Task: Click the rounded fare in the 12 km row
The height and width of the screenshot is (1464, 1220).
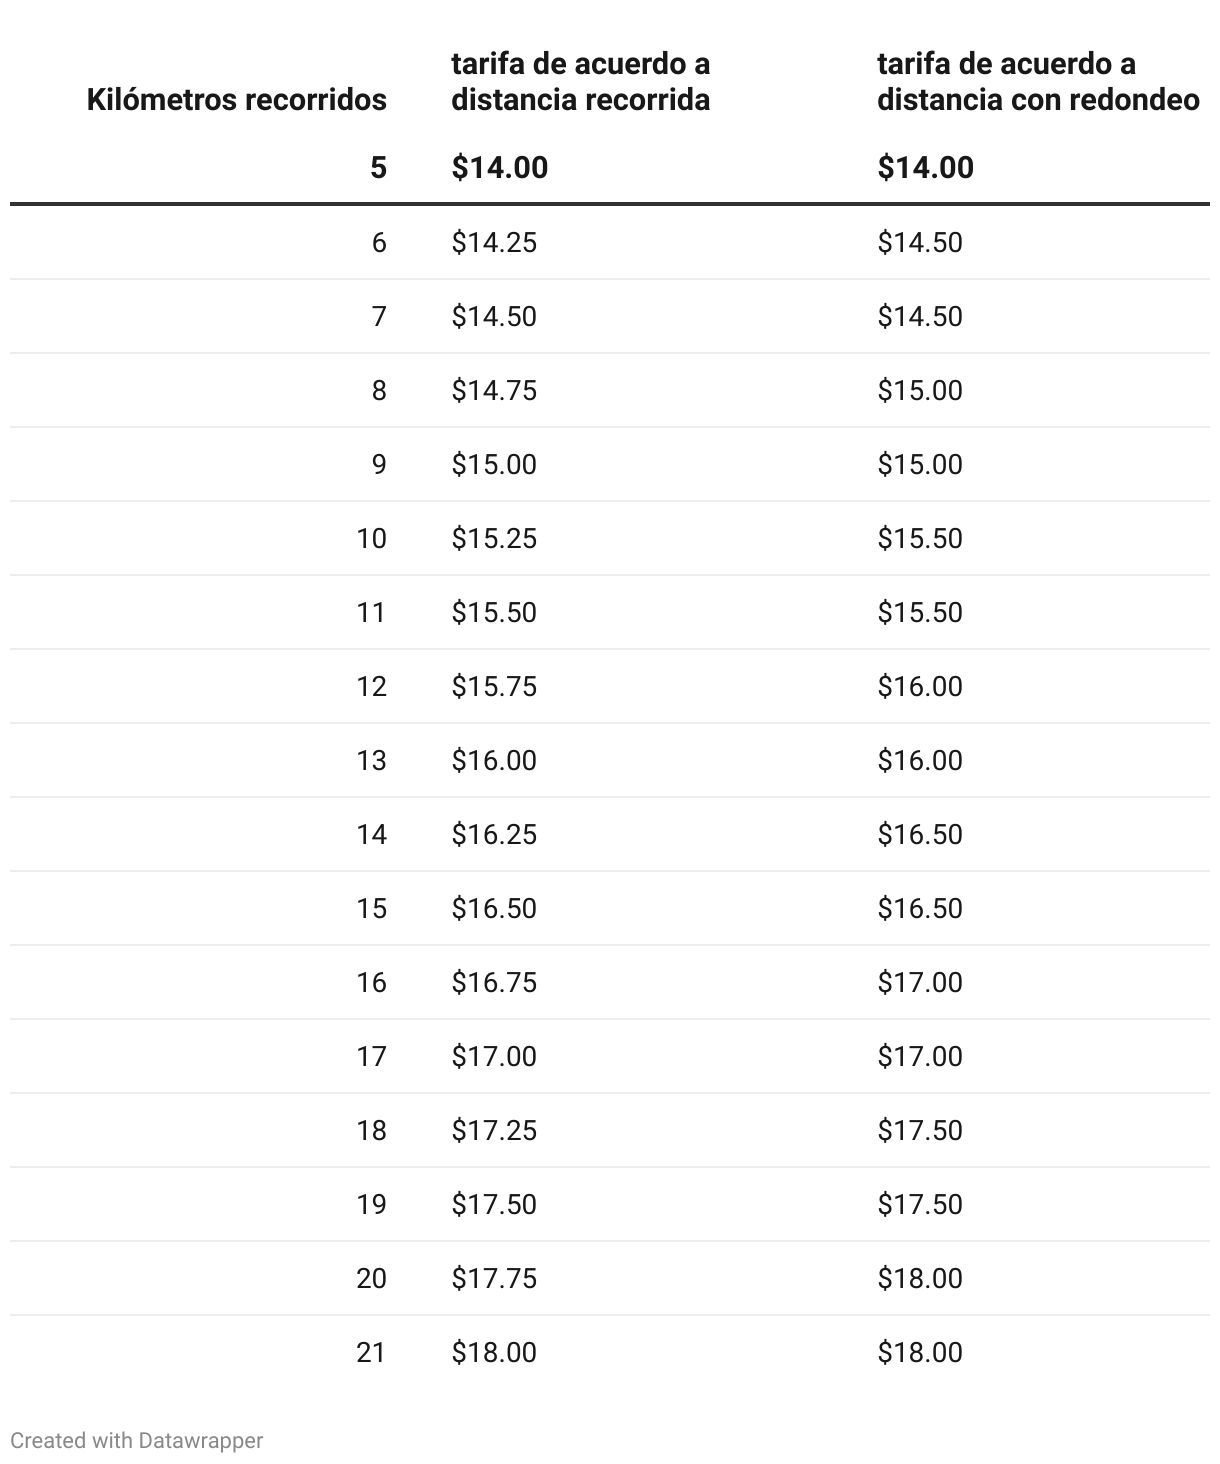Action: tap(920, 686)
